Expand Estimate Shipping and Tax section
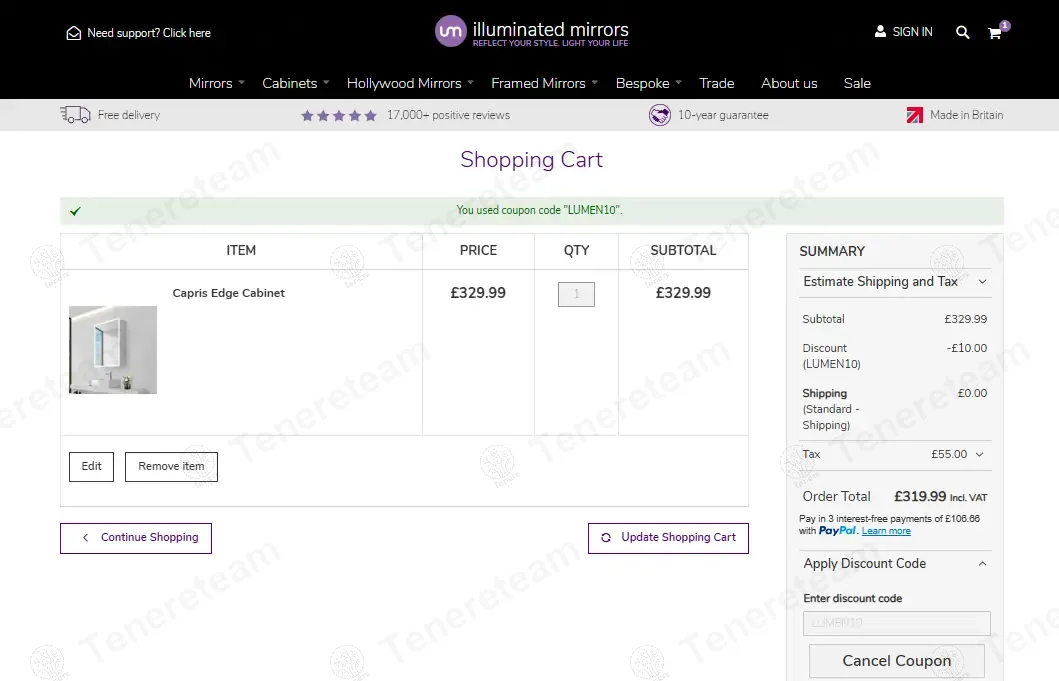1059x681 pixels. (896, 282)
